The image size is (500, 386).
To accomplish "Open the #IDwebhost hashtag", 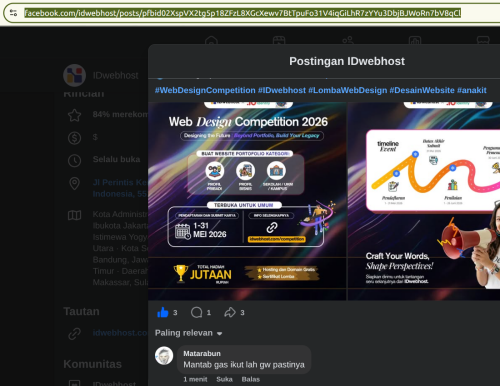I will click(x=282, y=90).
